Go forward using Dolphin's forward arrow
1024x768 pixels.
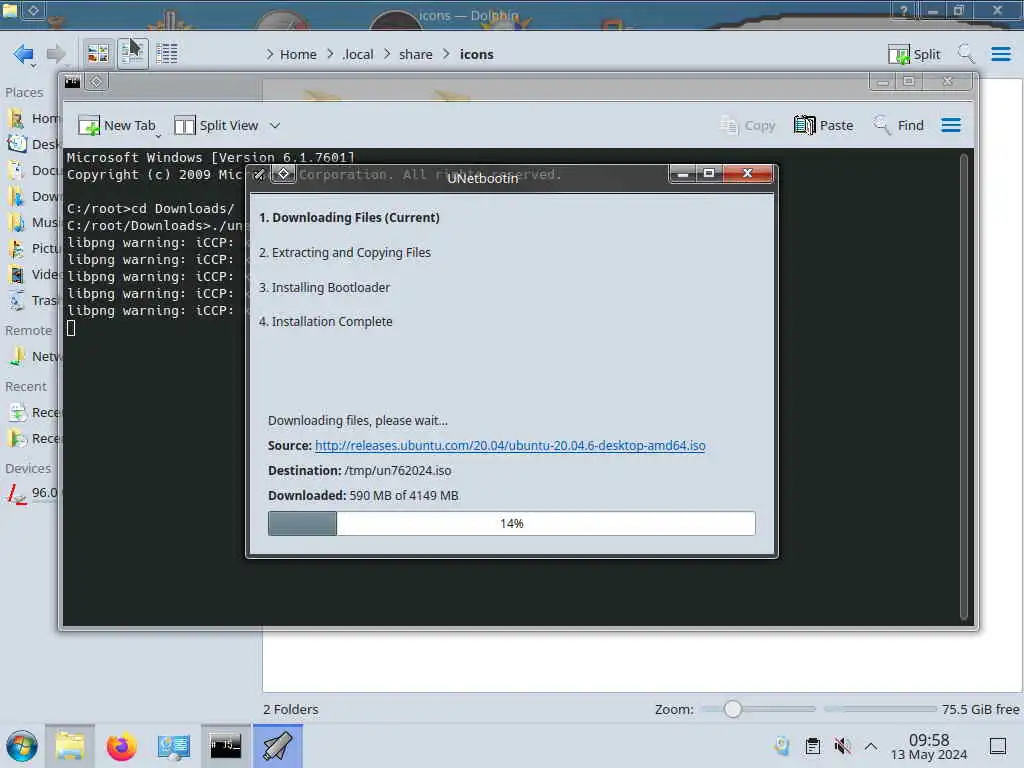click(56, 54)
